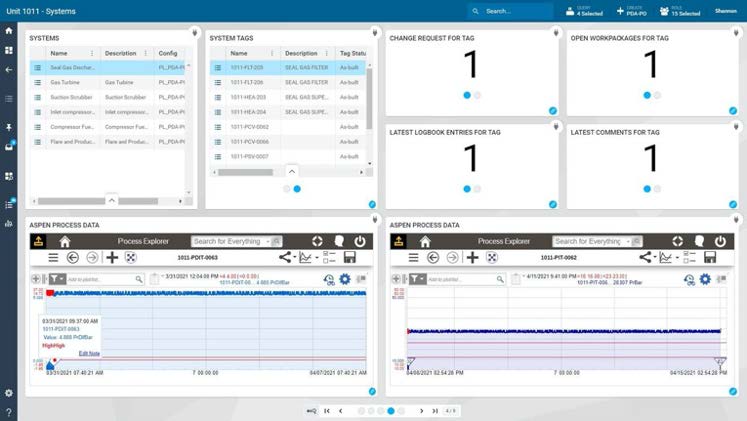Screen dimensions: 747x421
Task: Select second page dot in Latest Logbook widget
Action: (477, 189)
